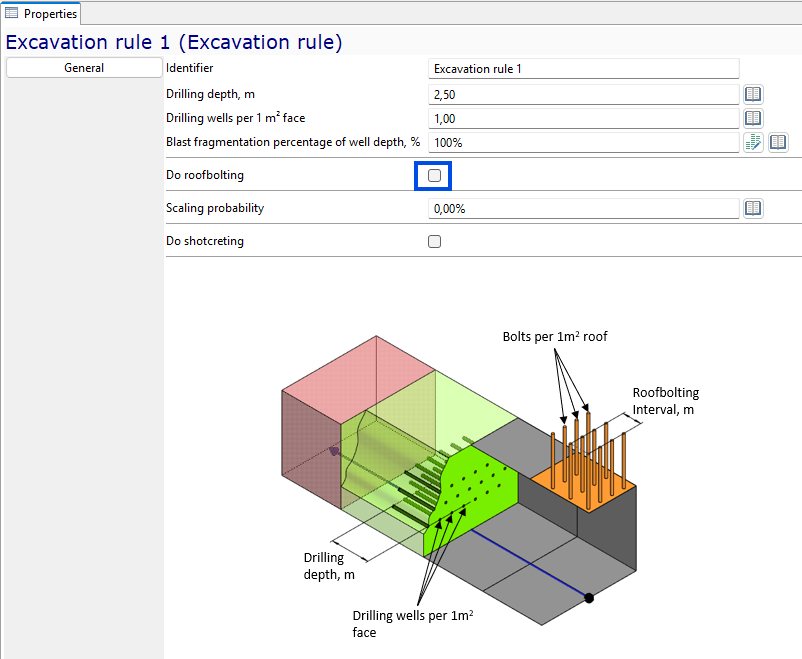
Task: Click the 'Do roofbolting' label
Action: tap(205, 175)
